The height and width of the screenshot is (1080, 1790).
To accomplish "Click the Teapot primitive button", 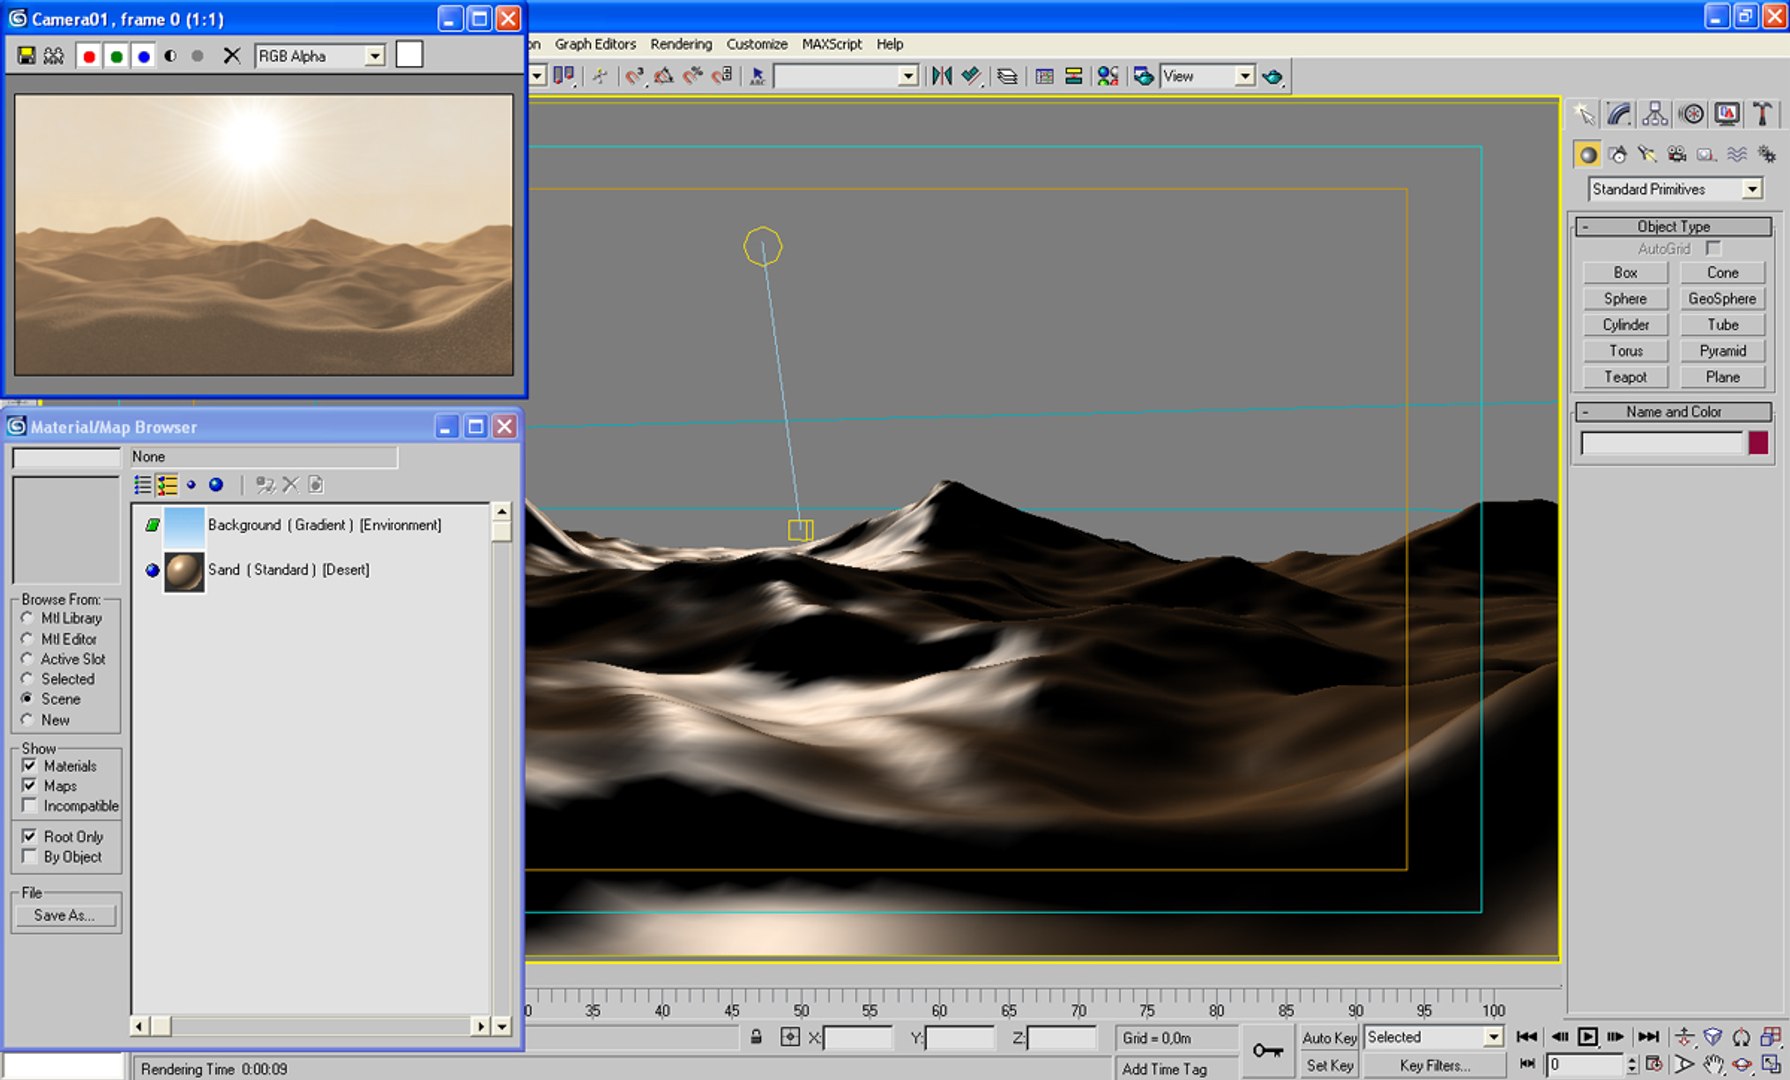I will [x=1625, y=377].
